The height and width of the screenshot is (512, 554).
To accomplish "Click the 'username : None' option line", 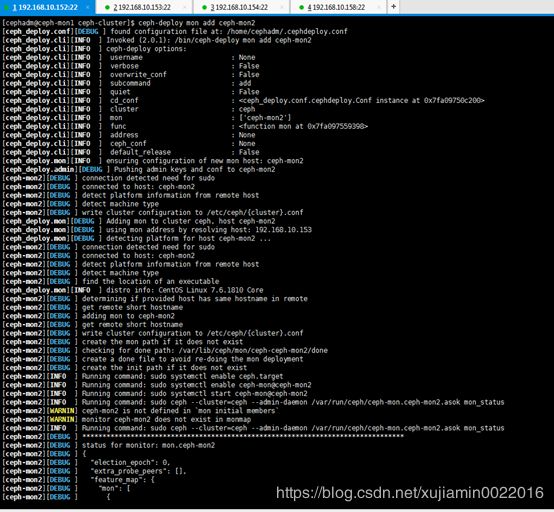I will click(x=129, y=57).
